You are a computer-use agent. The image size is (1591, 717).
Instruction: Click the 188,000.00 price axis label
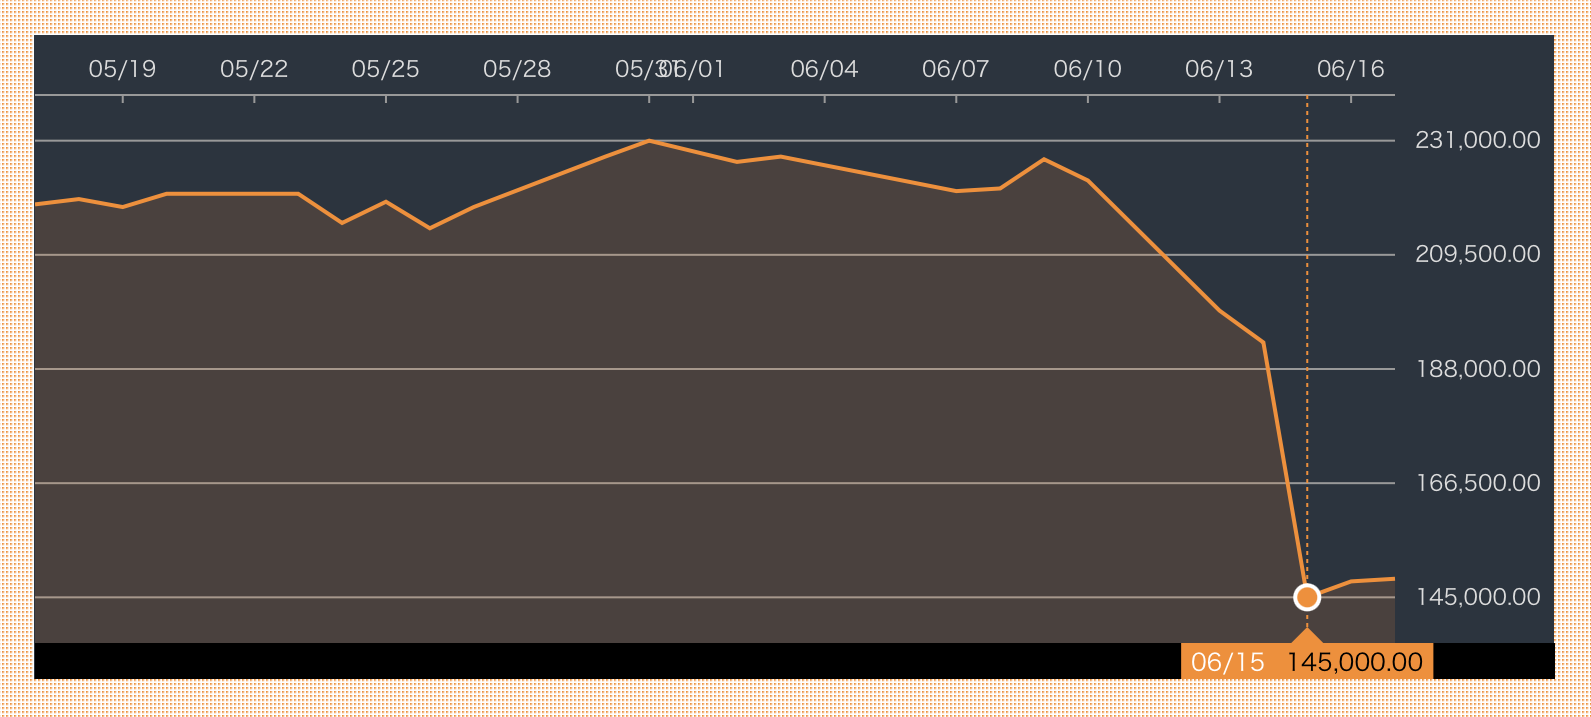click(1477, 369)
